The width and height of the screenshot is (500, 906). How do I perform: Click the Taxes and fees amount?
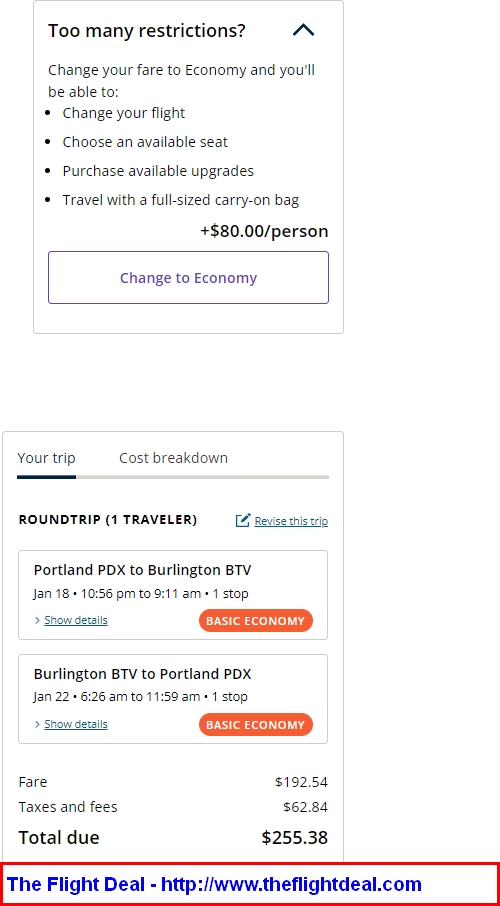tap(305, 807)
